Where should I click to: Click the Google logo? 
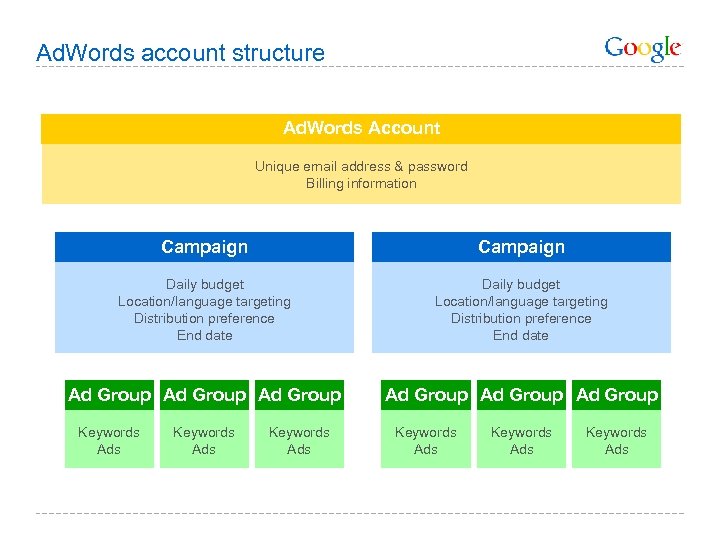[642, 48]
